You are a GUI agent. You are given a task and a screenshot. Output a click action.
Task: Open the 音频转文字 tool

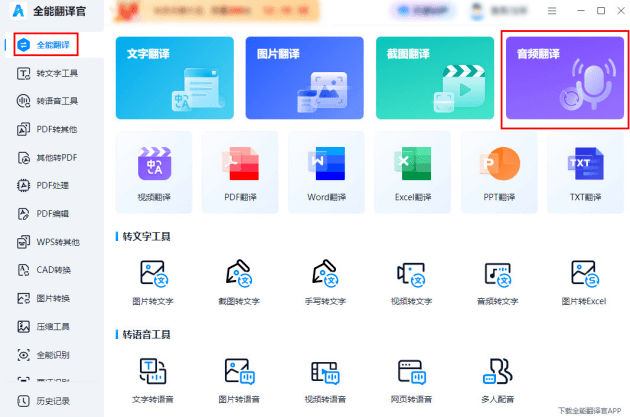[497, 282]
